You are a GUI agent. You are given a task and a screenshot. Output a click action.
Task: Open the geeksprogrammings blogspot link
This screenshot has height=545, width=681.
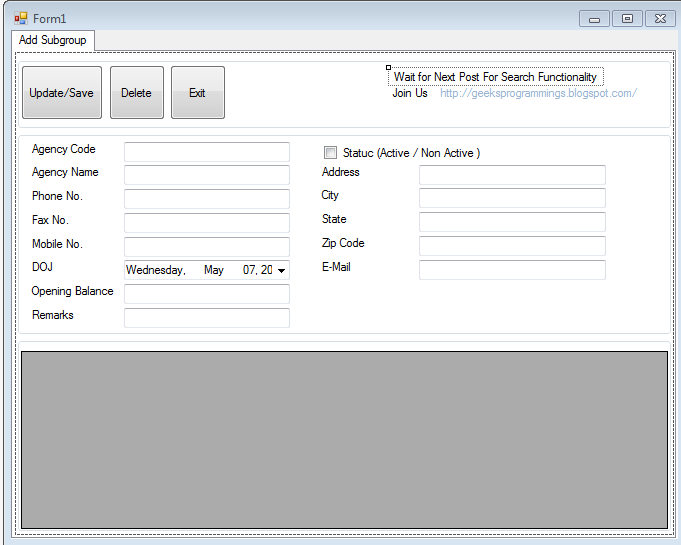click(538, 93)
